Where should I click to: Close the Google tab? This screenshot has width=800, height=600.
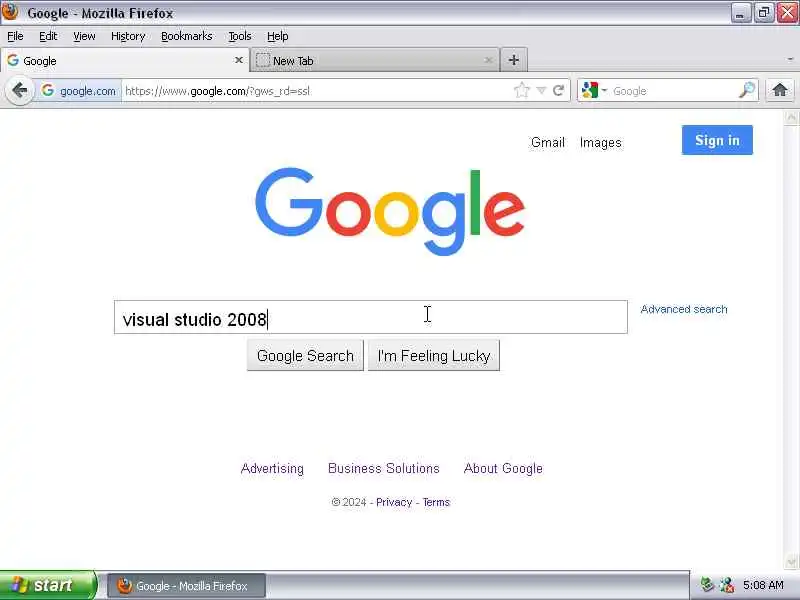(x=238, y=60)
